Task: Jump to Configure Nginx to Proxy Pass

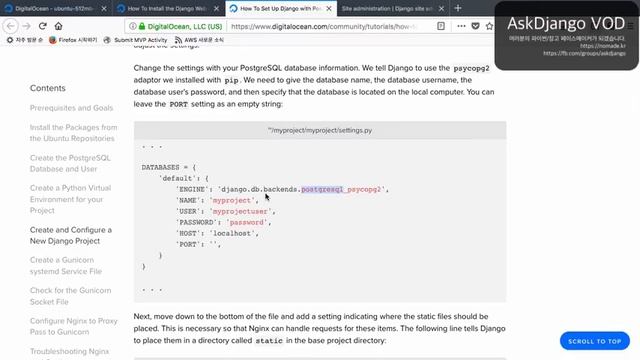Action: [73, 327]
